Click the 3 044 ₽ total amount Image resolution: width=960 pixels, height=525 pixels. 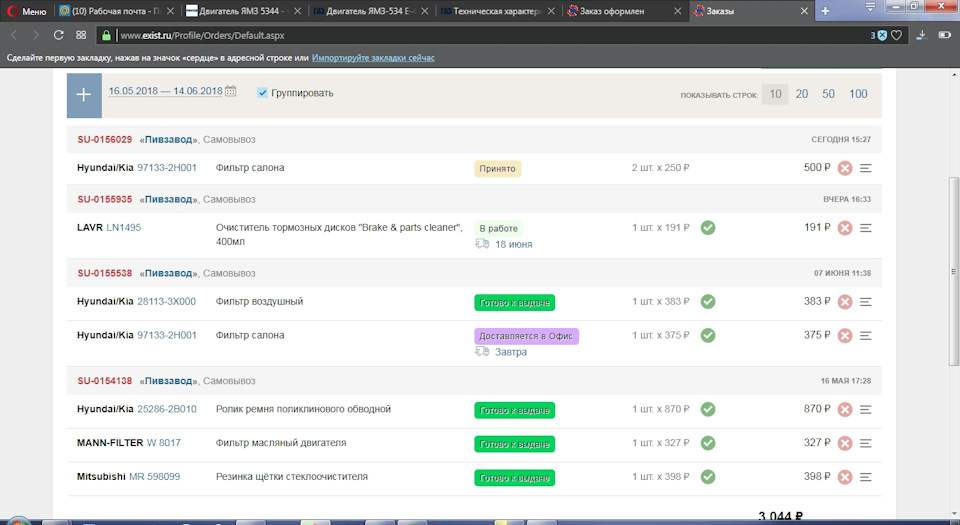click(x=780, y=517)
